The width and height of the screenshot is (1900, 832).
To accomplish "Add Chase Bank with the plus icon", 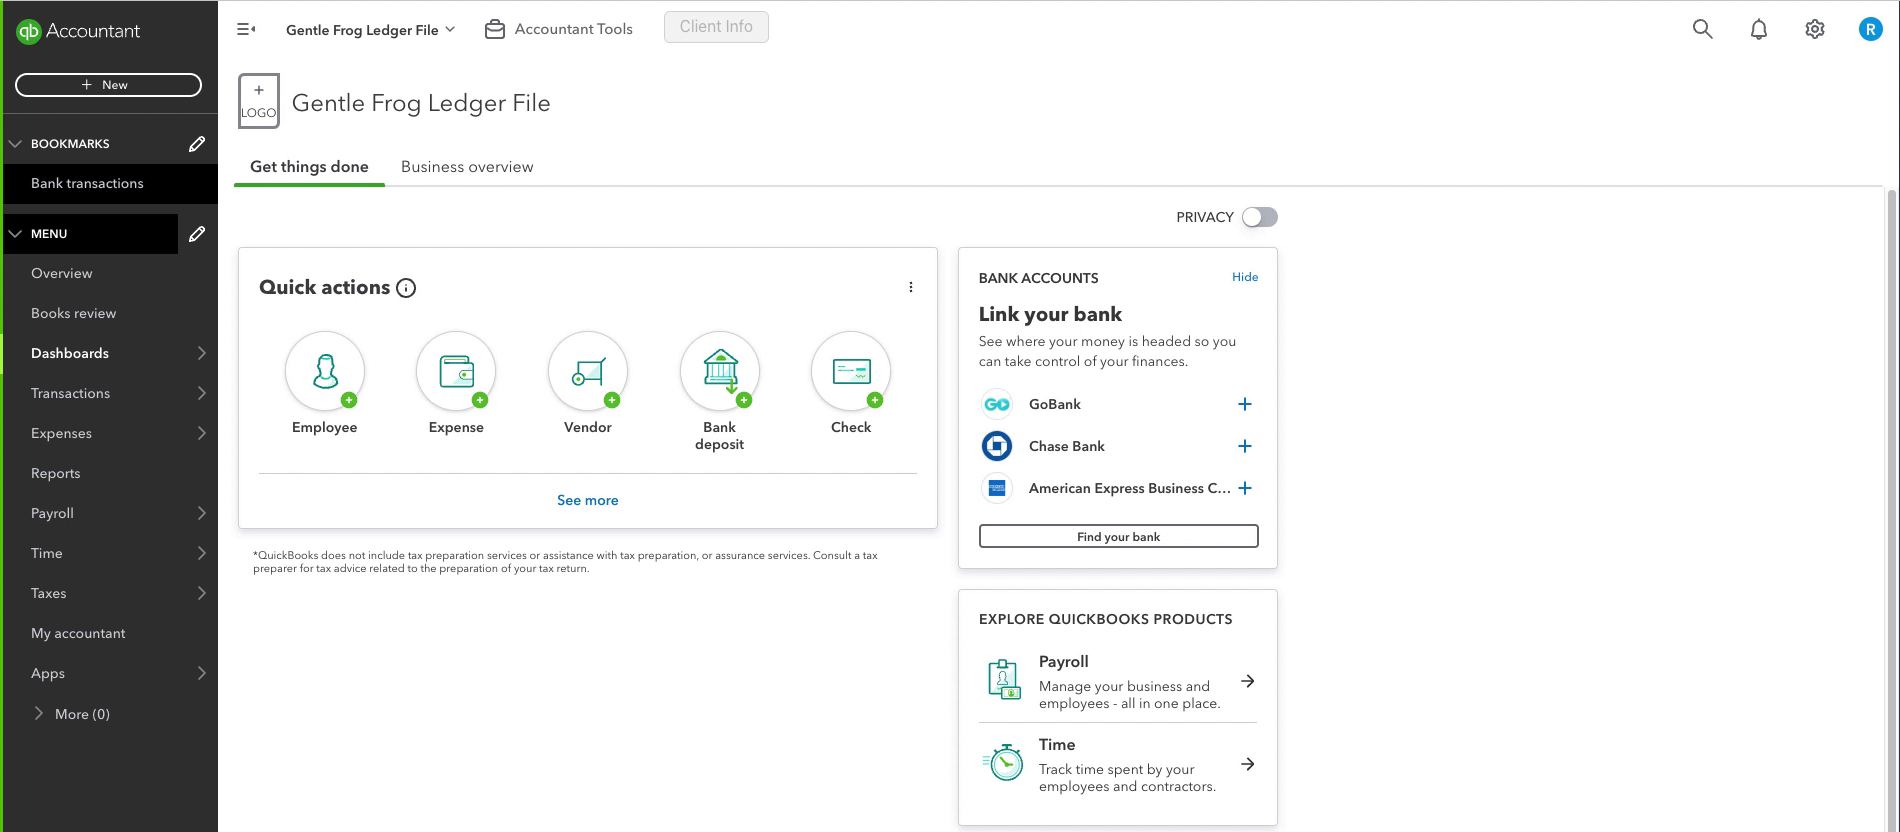I will [x=1245, y=446].
